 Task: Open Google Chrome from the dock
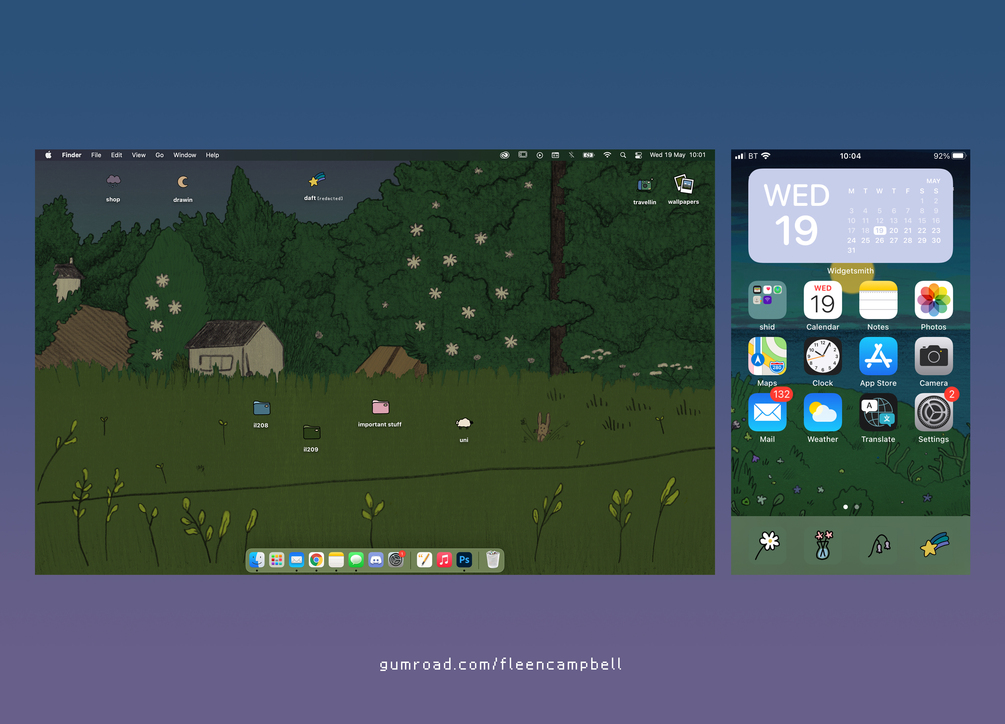coord(317,559)
